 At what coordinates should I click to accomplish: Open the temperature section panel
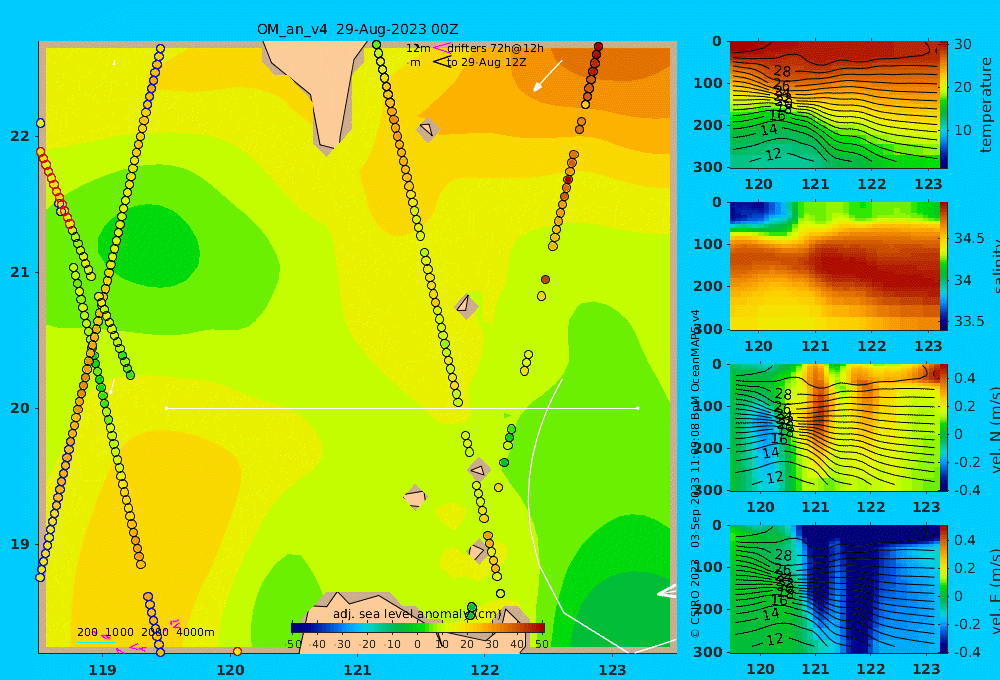tap(834, 105)
